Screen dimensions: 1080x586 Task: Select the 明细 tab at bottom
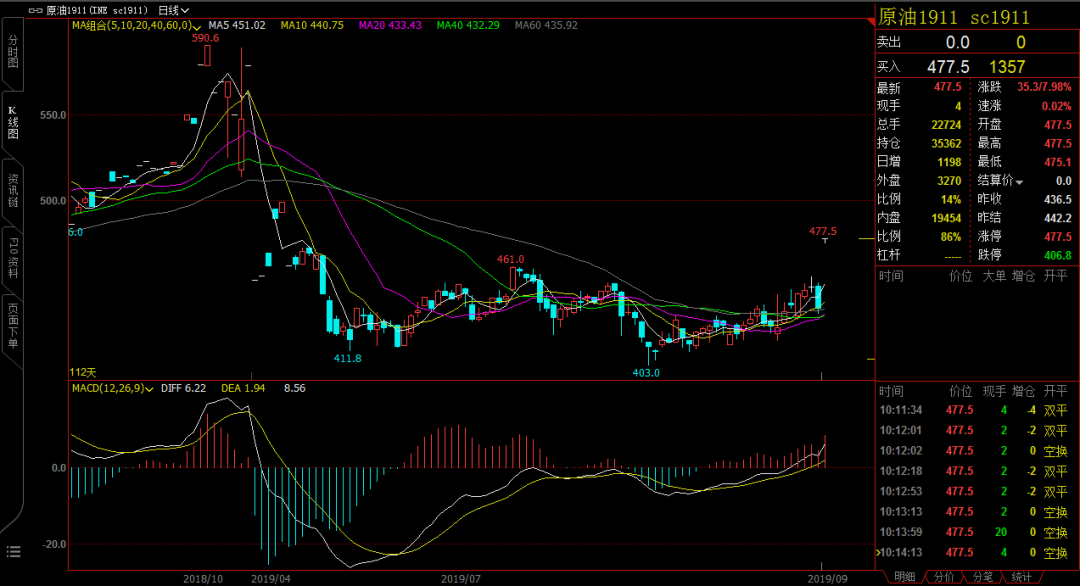pyautogui.click(x=904, y=577)
